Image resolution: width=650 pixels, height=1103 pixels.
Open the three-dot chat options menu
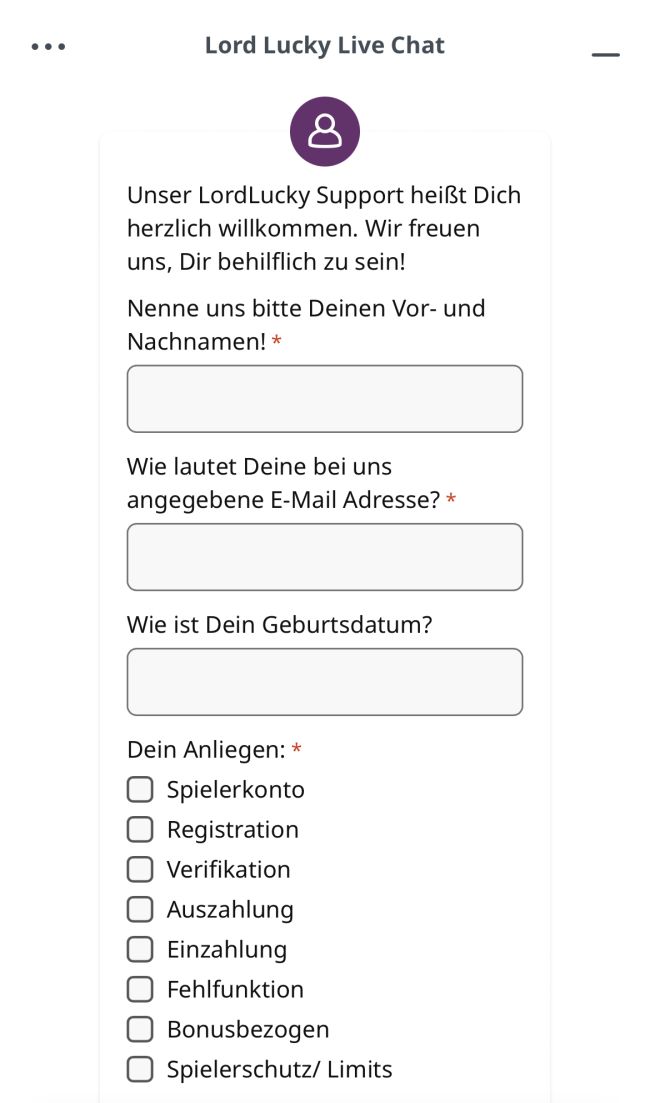point(48,46)
